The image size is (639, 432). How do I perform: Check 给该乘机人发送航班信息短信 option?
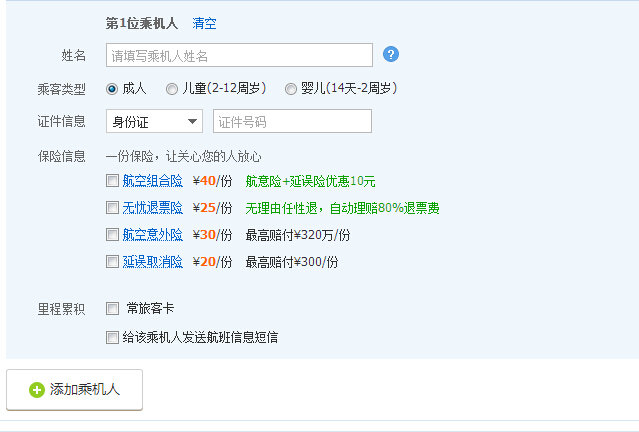112,338
